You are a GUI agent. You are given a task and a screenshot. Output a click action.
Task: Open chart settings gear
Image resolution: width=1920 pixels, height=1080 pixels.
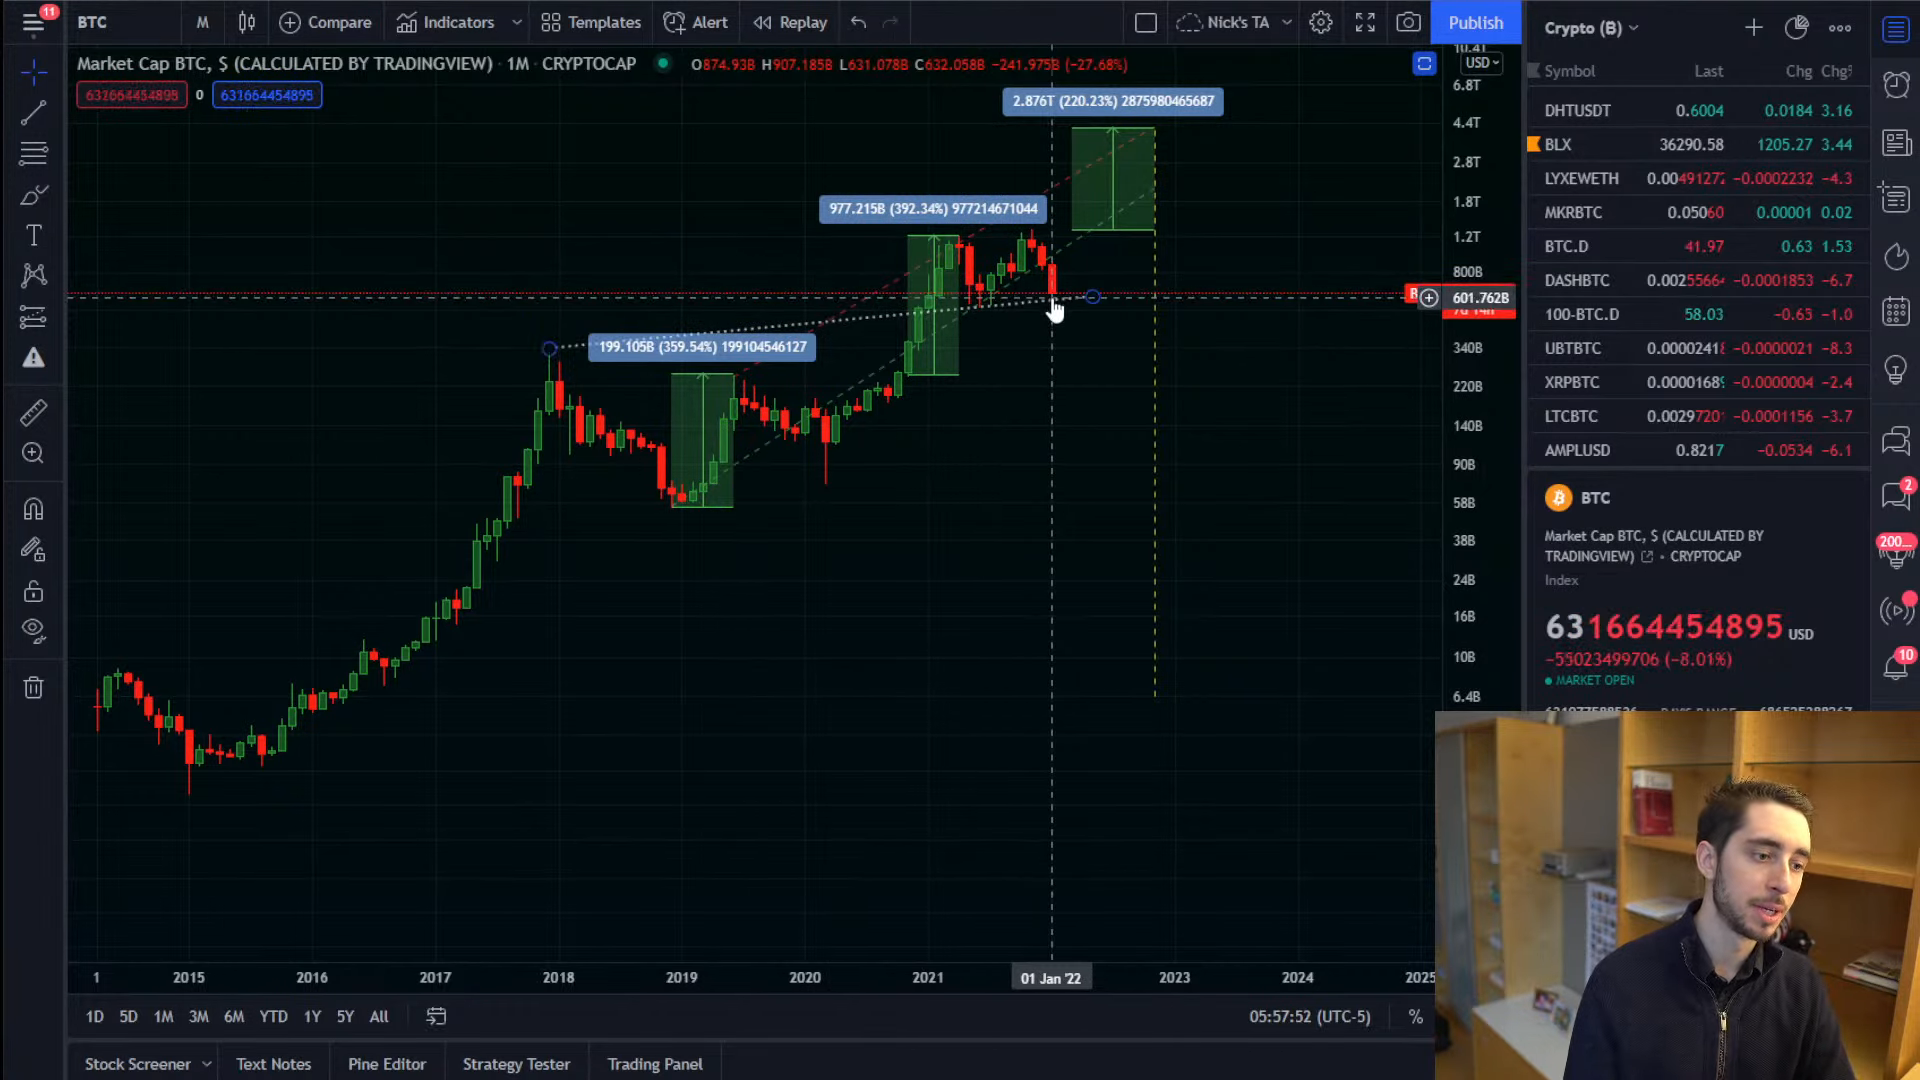1321,22
